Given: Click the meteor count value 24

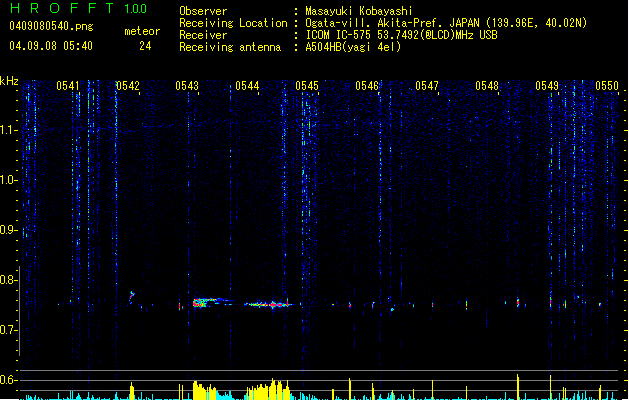Looking at the screenshot, I should [145, 46].
